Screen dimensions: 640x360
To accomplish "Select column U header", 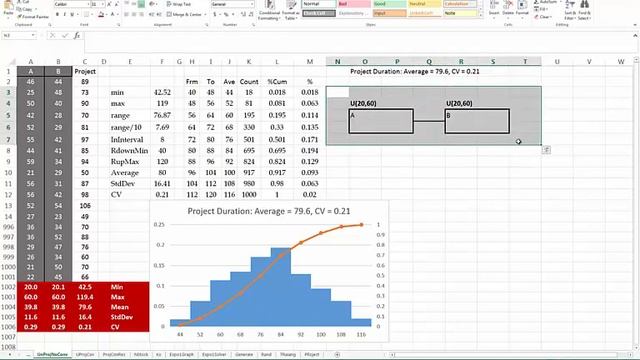I will point(557,62).
